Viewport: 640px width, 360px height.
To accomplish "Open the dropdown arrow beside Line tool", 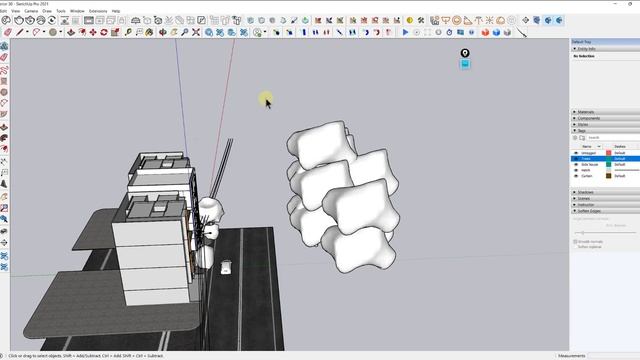I will 27,32.
